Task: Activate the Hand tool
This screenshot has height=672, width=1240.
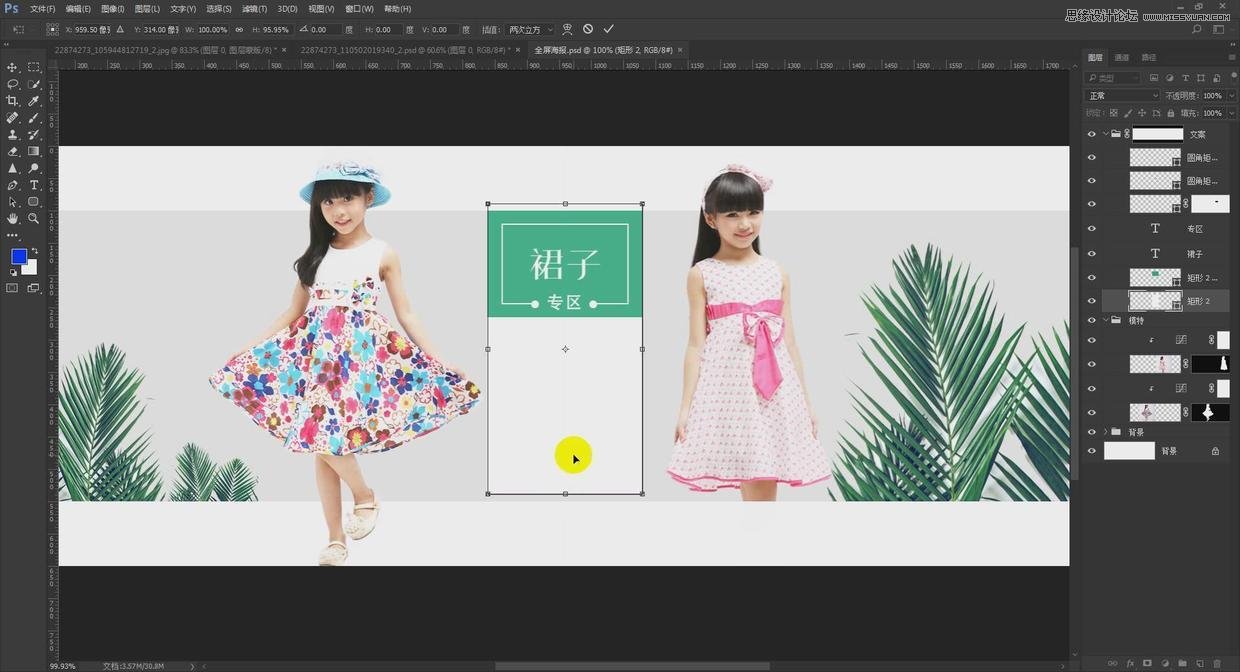Action: [x=13, y=218]
